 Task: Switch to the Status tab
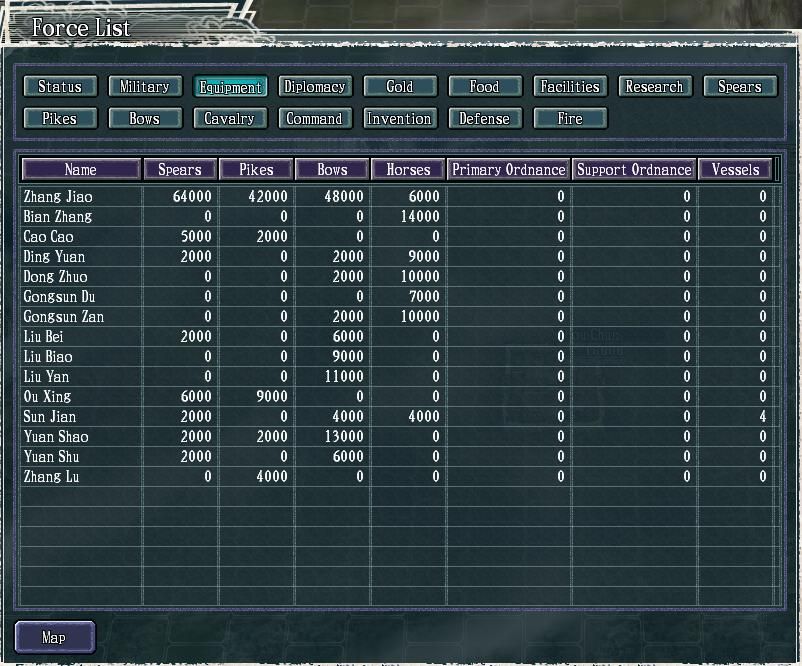[x=59, y=87]
